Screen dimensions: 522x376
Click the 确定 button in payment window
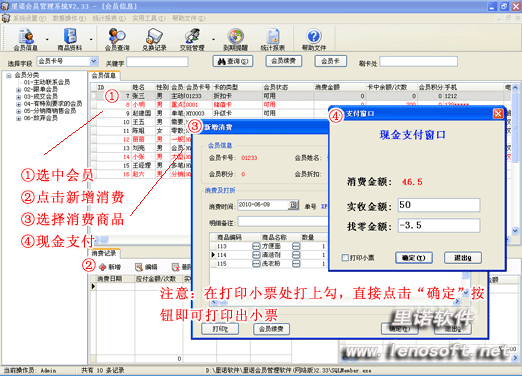pyautogui.click(x=414, y=258)
